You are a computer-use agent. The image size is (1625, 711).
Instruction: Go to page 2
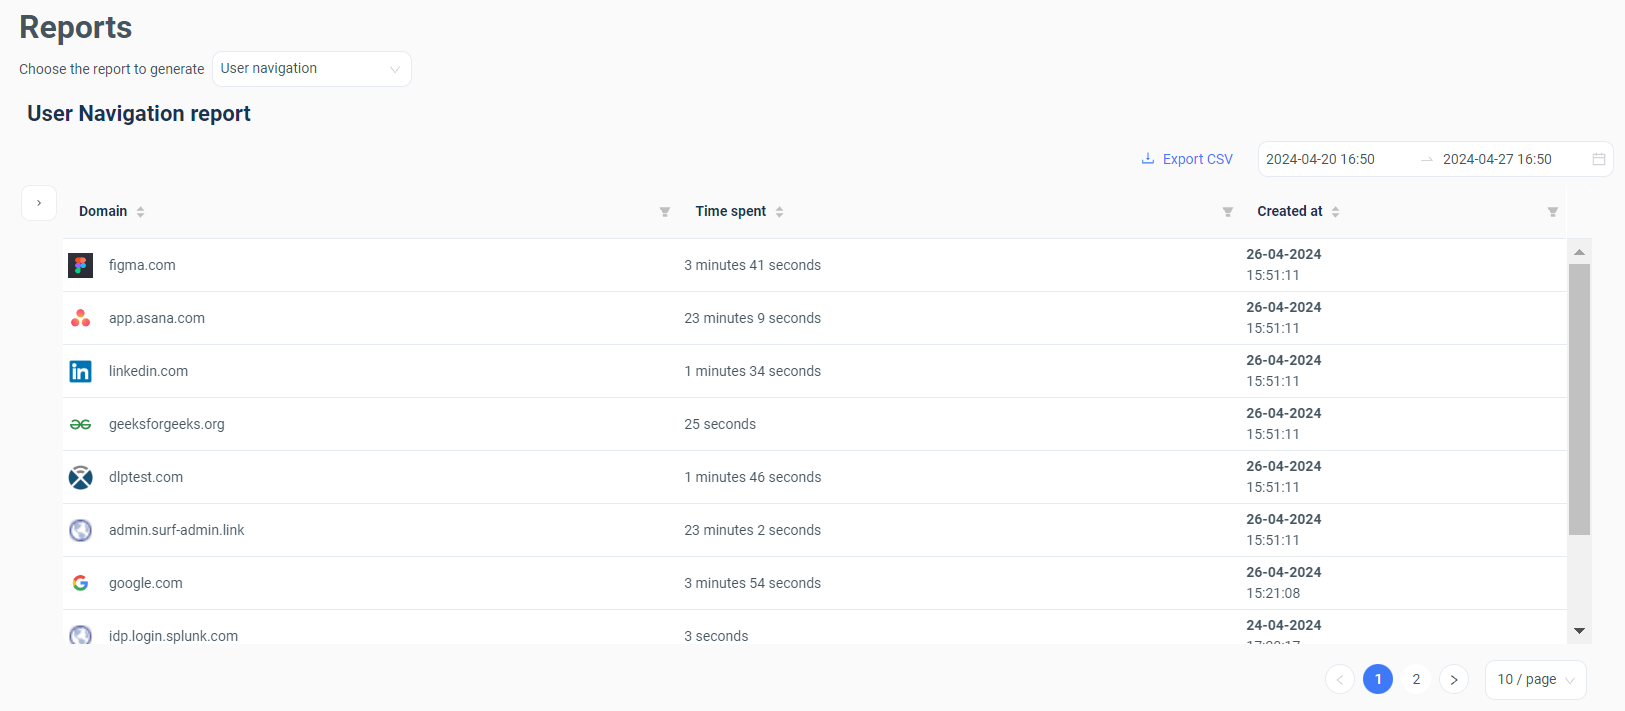point(1416,679)
